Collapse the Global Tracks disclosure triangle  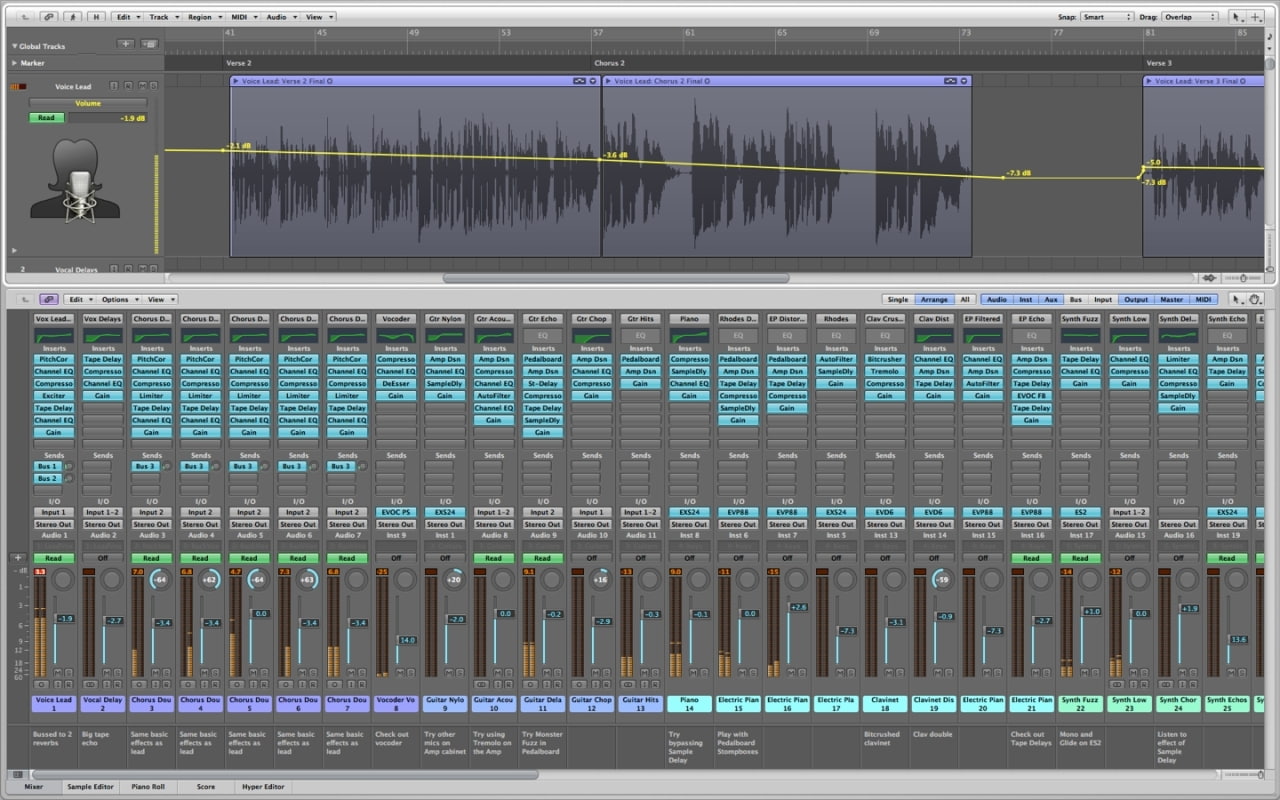[15, 46]
